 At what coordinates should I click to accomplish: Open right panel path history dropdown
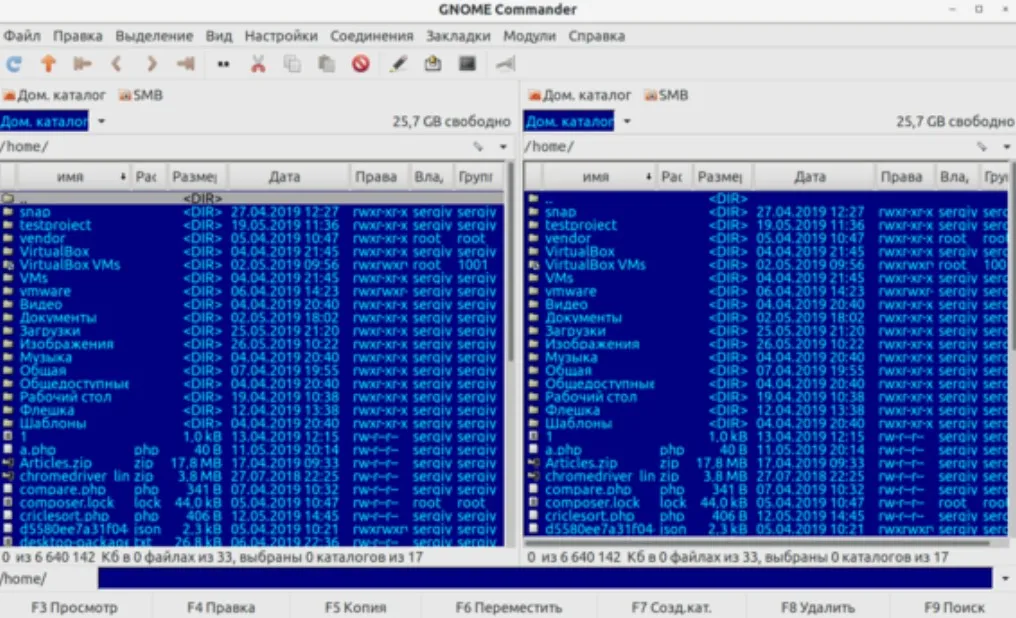tap(1006, 147)
